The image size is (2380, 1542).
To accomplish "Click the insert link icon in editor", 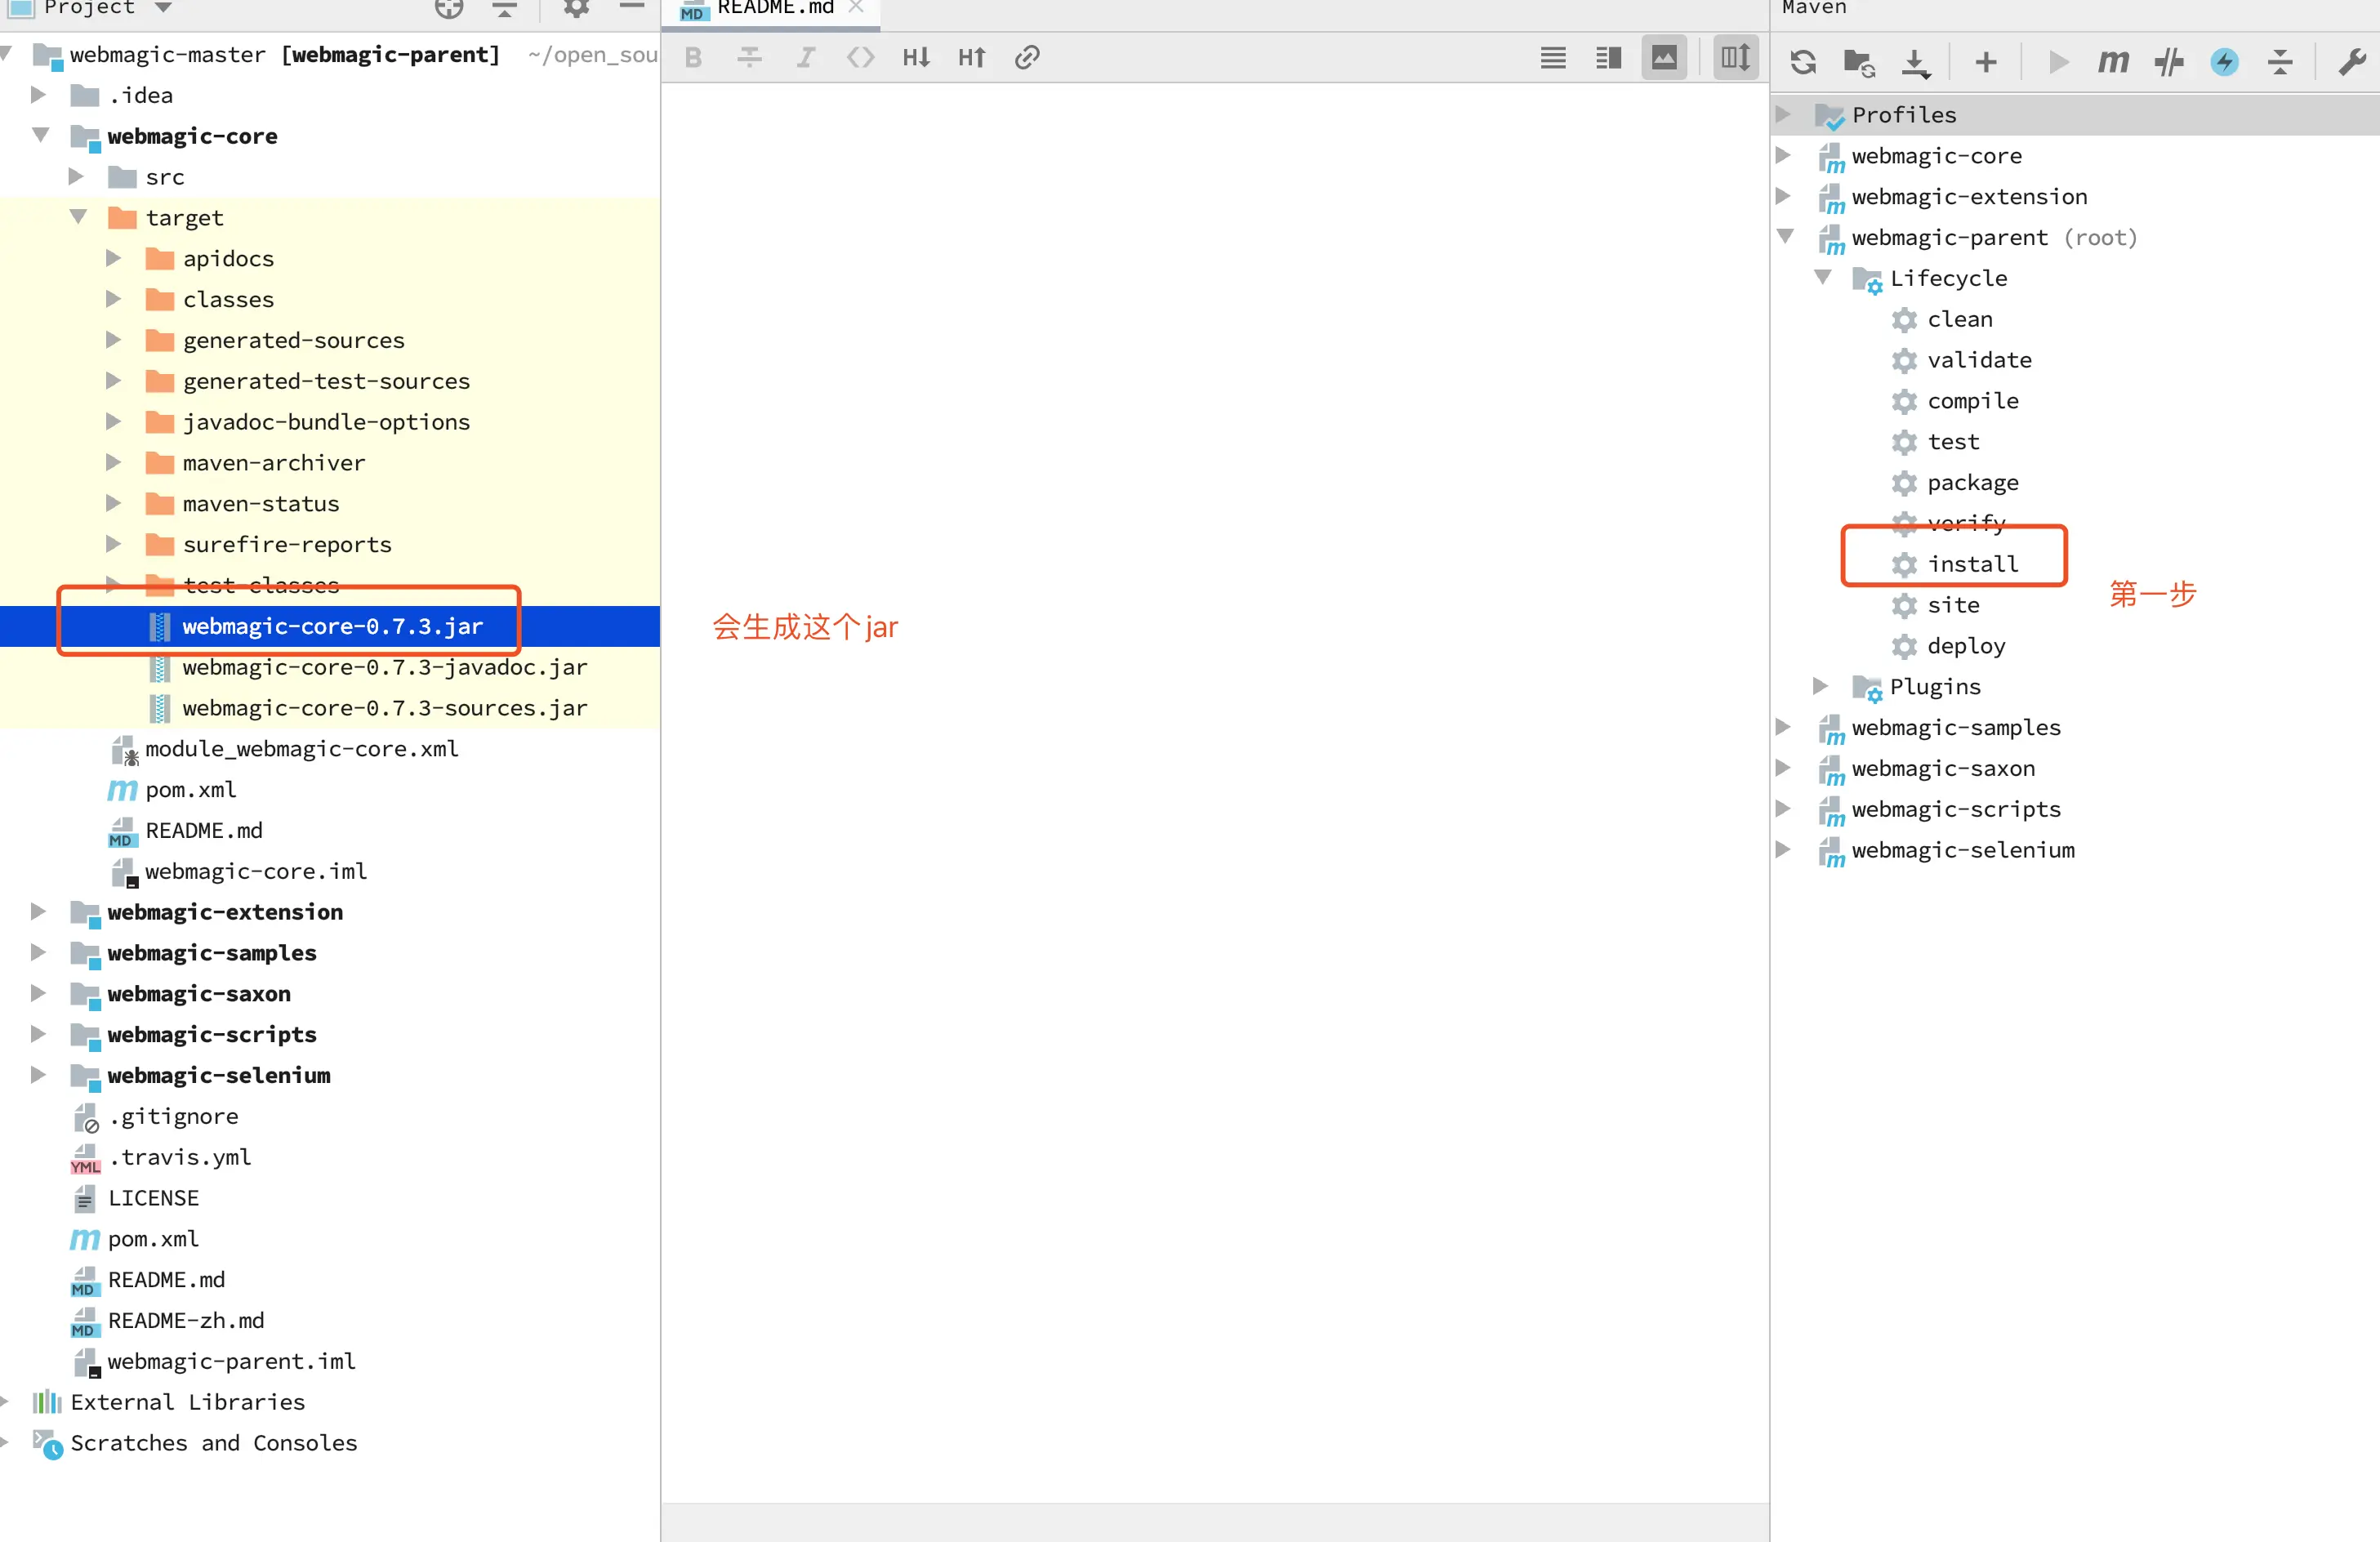I will click(1027, 57).
